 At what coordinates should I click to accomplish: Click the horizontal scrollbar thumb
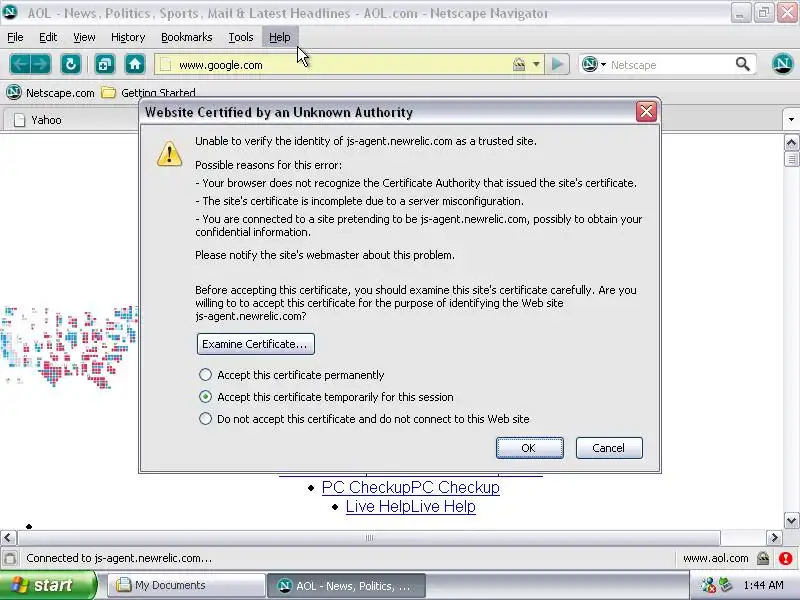coord(369,537)
